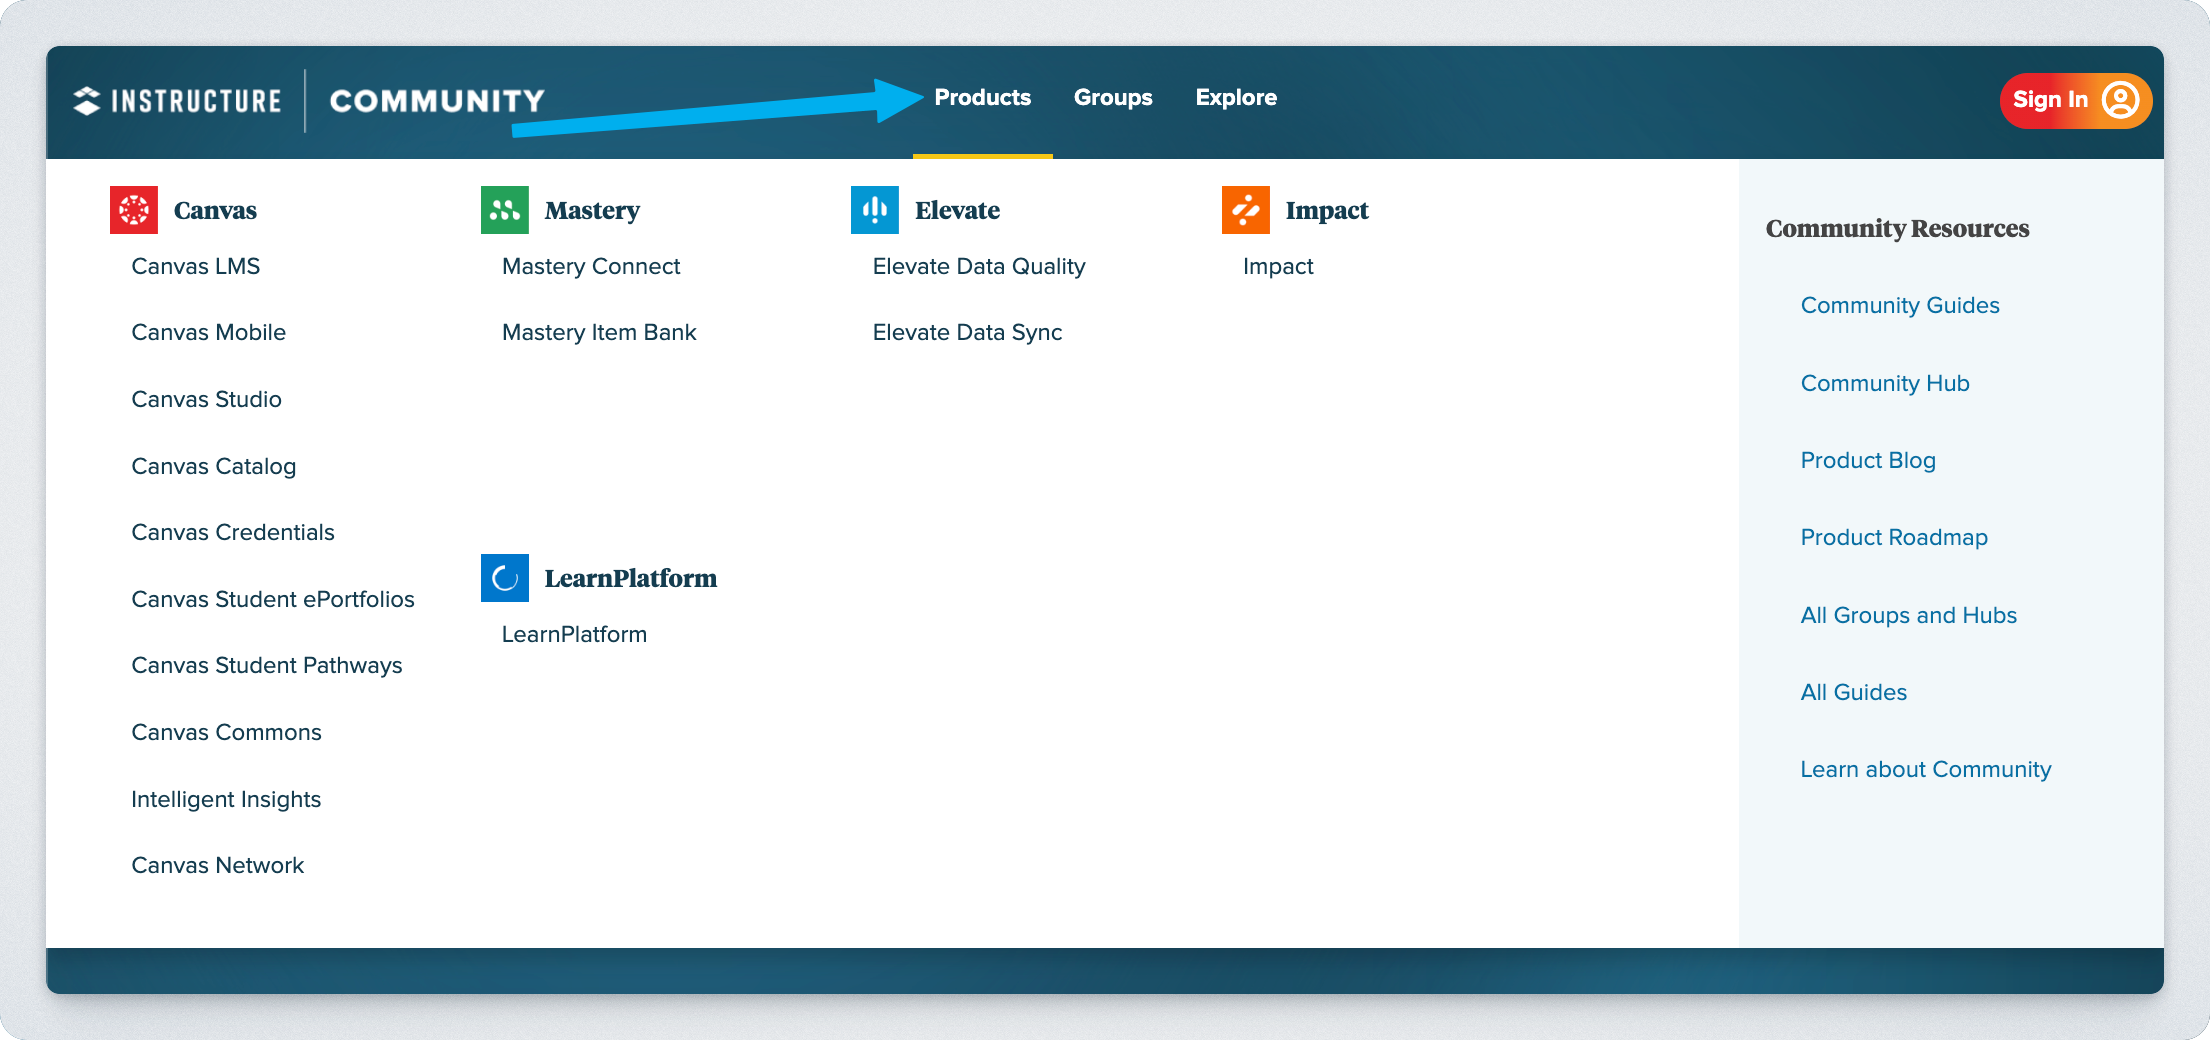This screenshot has width=2210, height=1040.
Task: Open the Groups menu
Action: coord(1113,98)
